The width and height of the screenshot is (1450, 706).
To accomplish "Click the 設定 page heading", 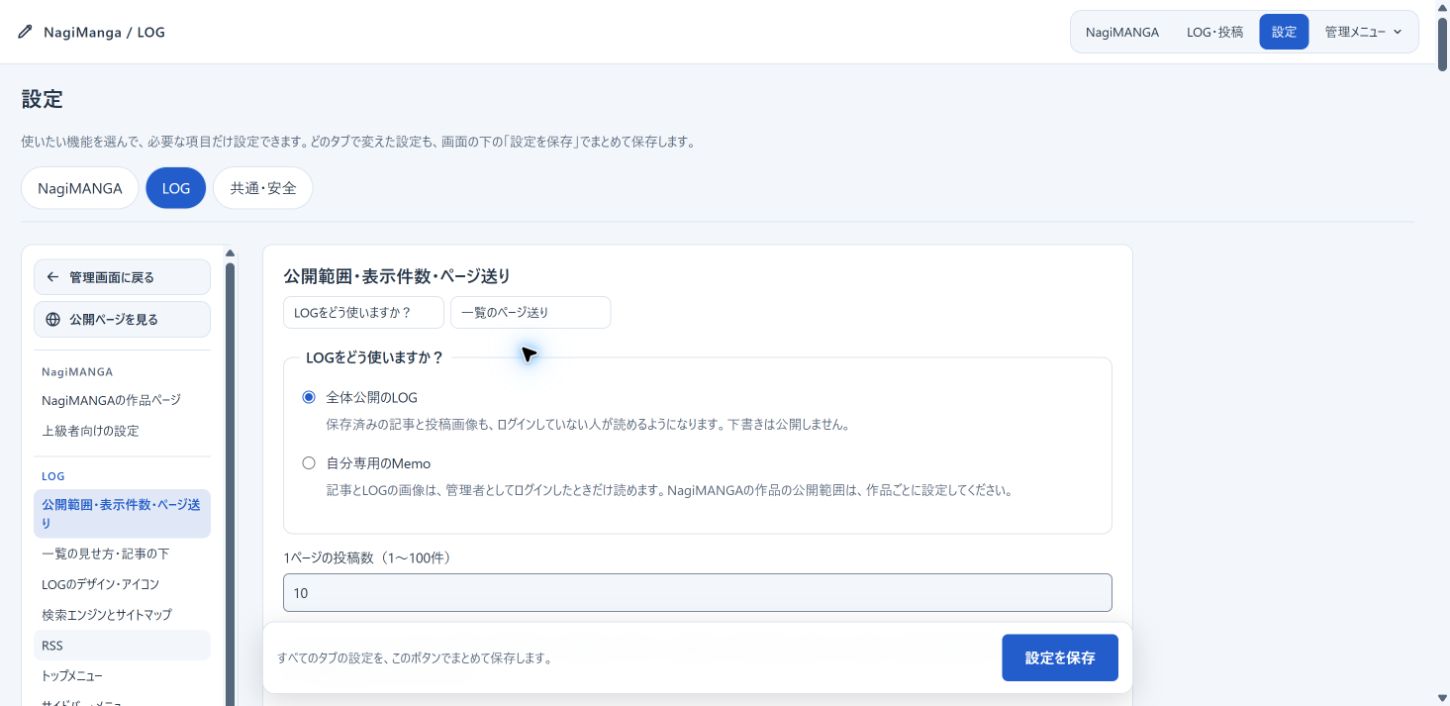I will coord(42,99).
